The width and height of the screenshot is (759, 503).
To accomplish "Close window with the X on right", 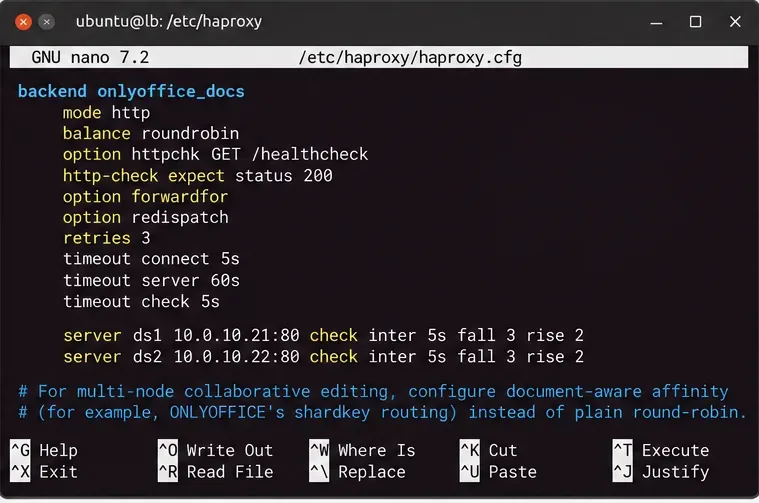I will click(x=735, y=22).
